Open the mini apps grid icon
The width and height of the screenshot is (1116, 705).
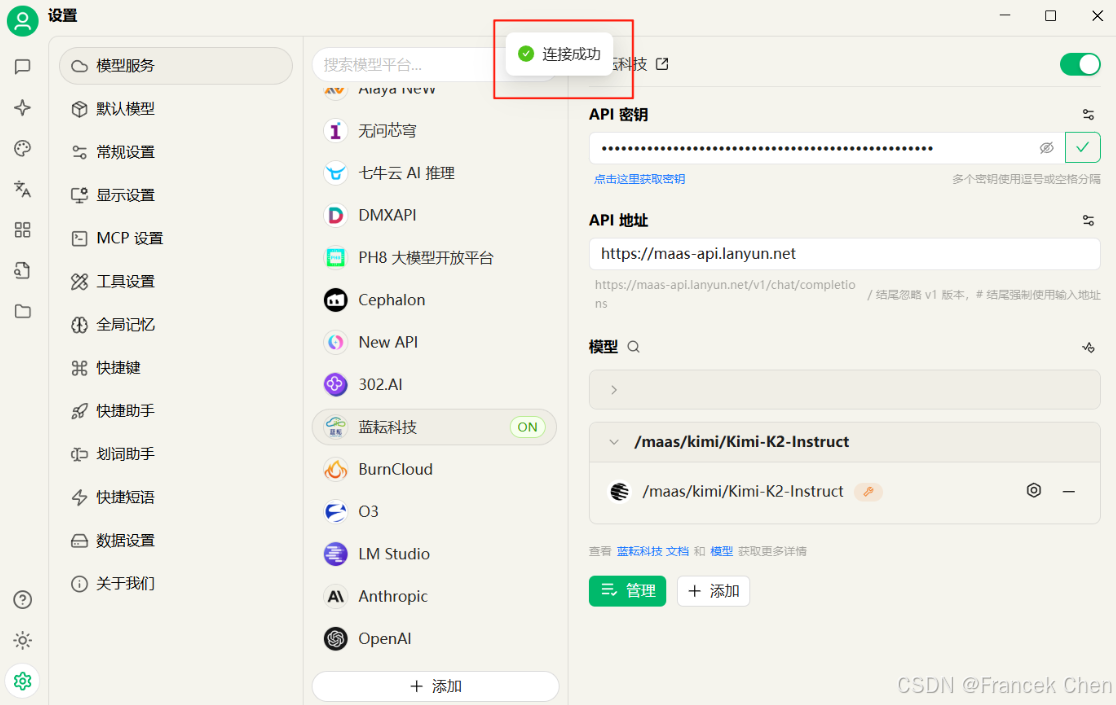coord(23,230)
